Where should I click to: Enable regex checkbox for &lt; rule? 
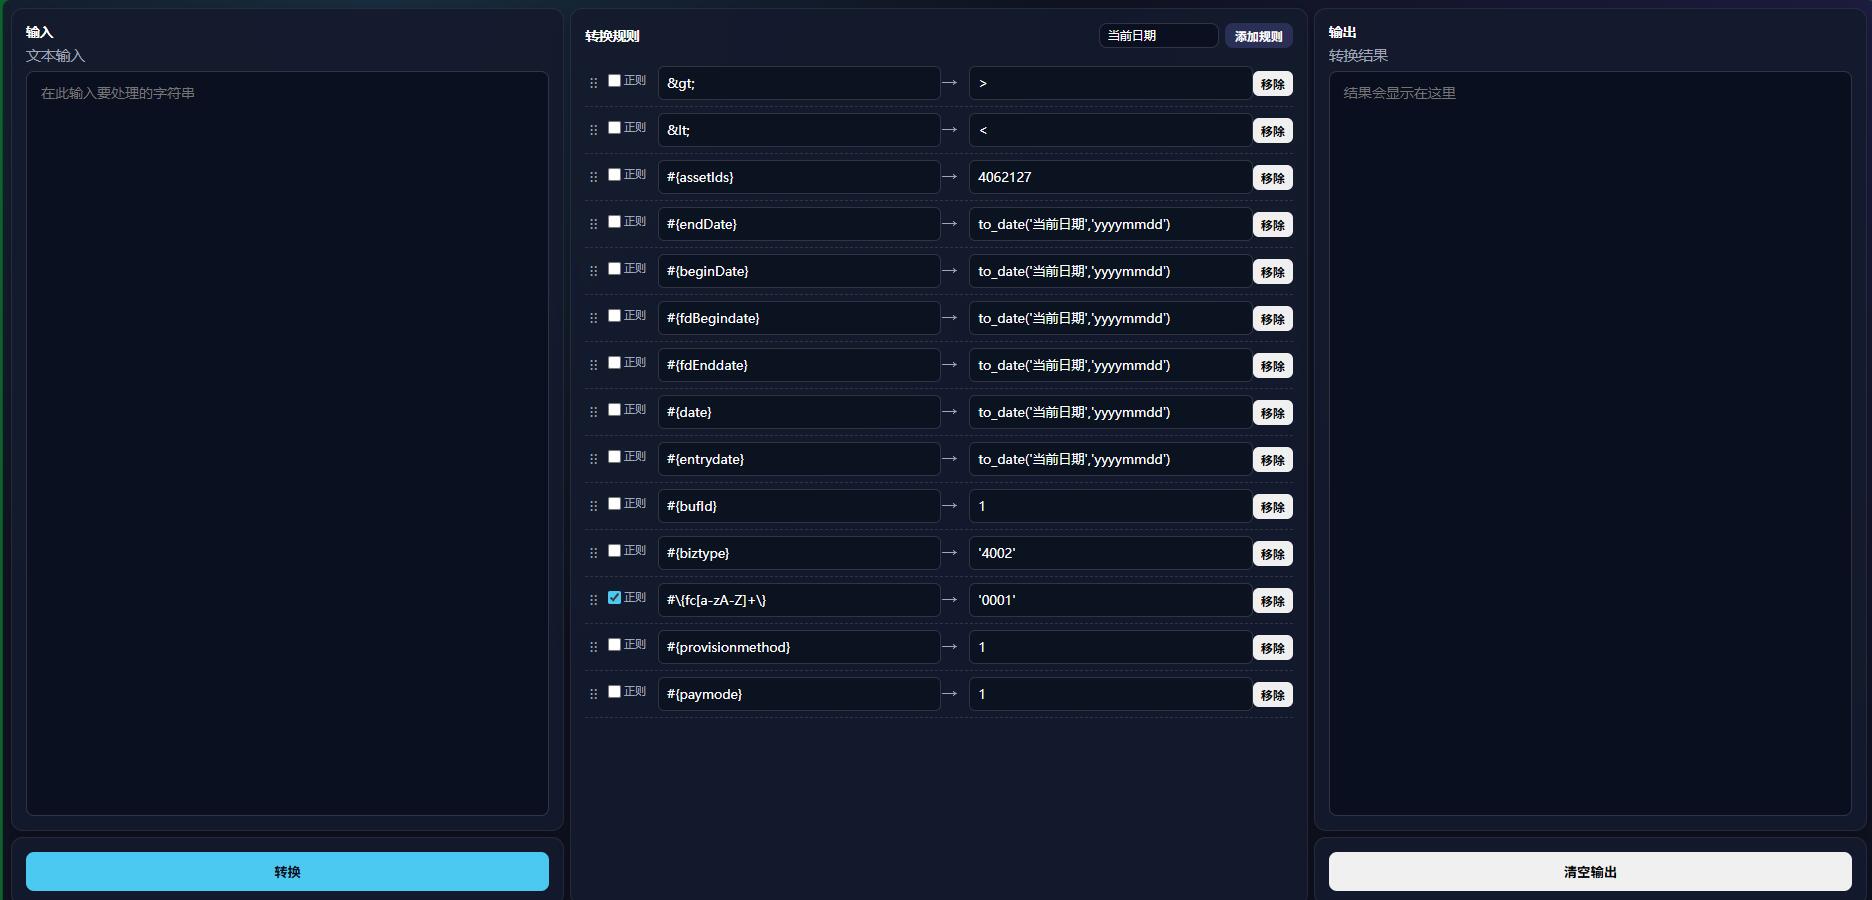coord(614,127)
